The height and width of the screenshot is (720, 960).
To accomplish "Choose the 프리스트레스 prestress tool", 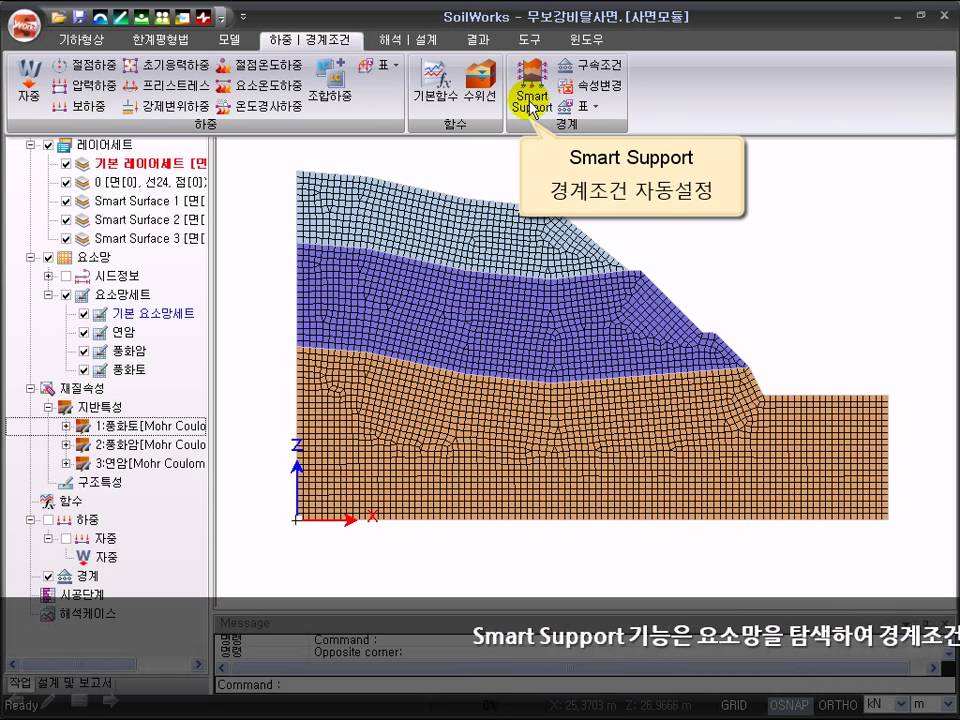I will point(166,86).
